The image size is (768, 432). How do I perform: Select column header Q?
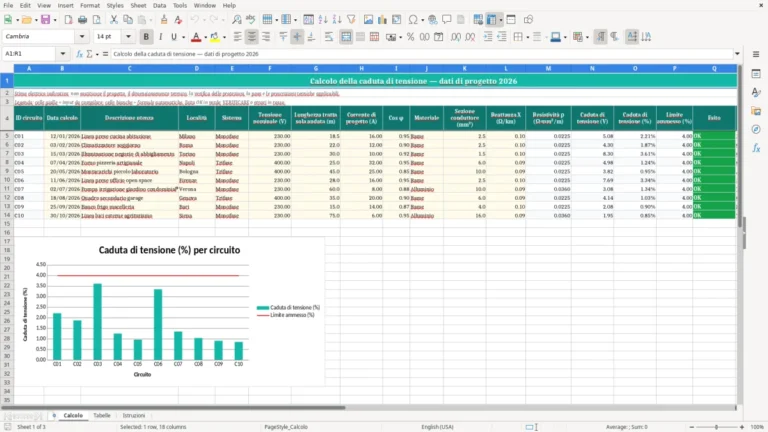coord(714,69)
